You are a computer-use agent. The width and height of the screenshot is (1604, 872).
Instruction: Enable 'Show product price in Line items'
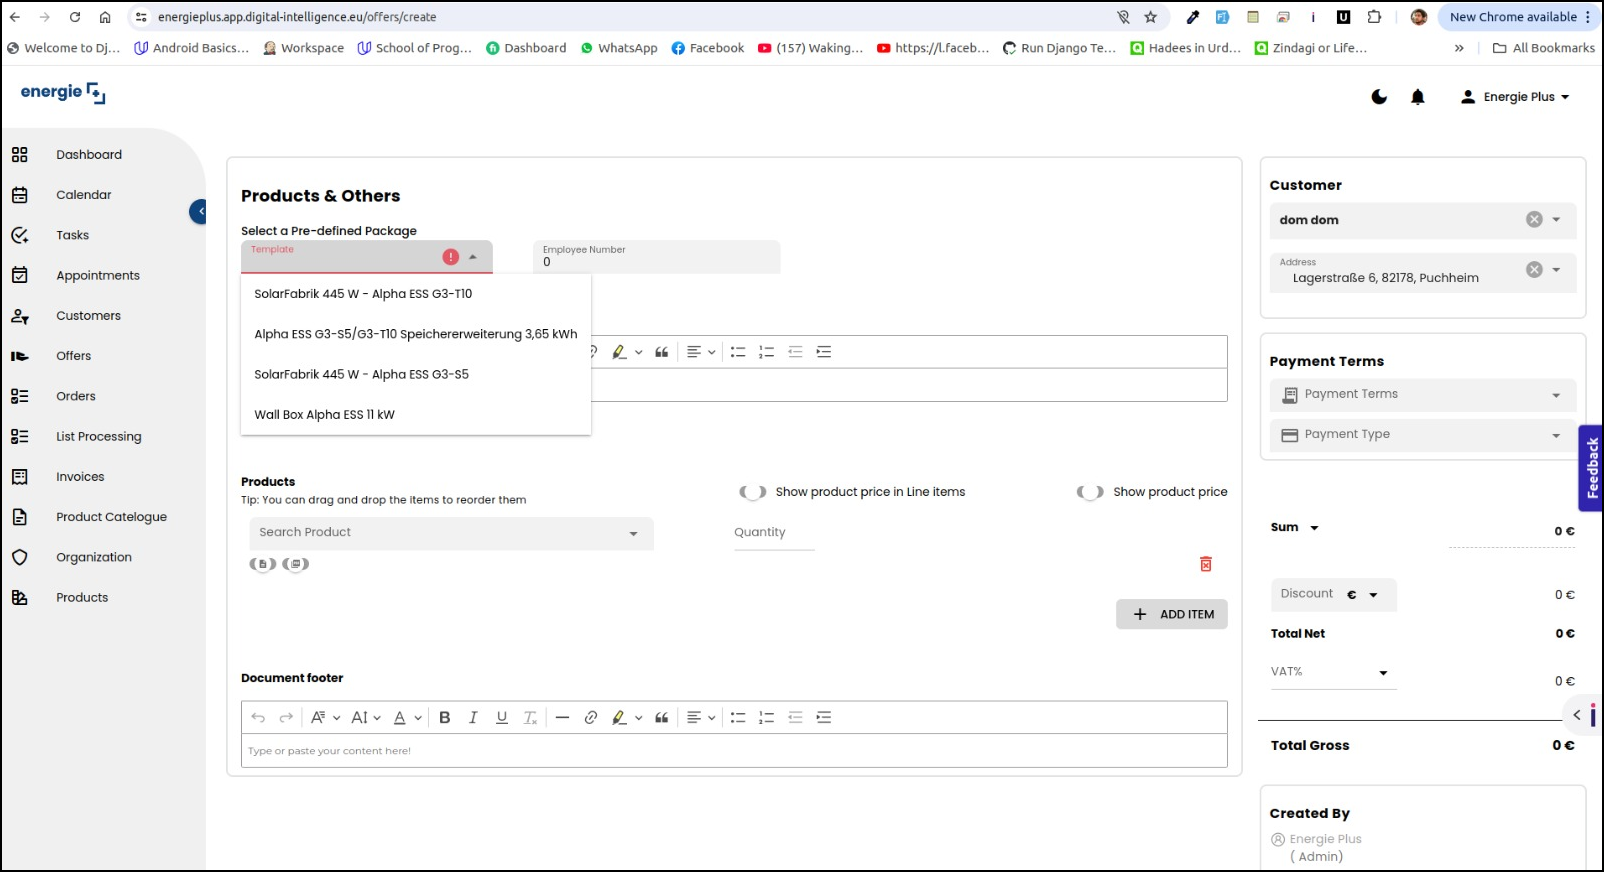(753, 492)
